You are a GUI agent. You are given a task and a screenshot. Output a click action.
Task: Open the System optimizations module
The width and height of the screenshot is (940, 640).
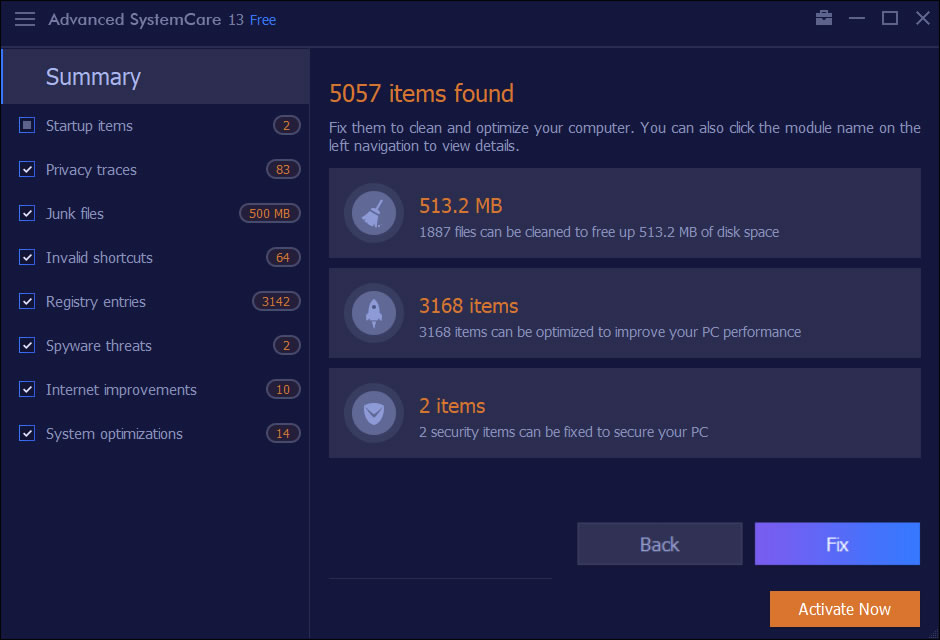tap(114, 433)
